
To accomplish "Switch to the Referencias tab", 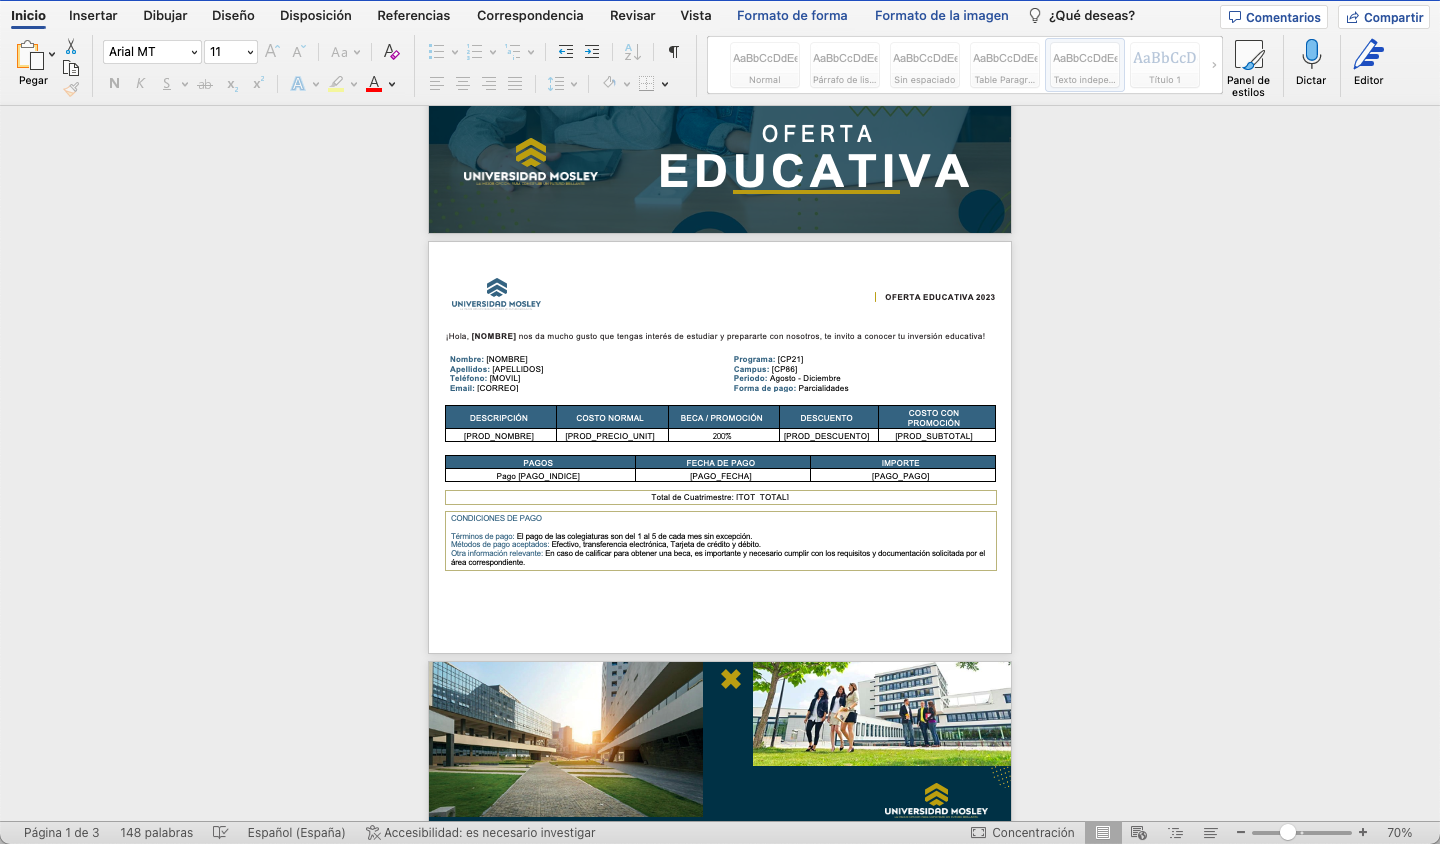I will tap(413, 16).
